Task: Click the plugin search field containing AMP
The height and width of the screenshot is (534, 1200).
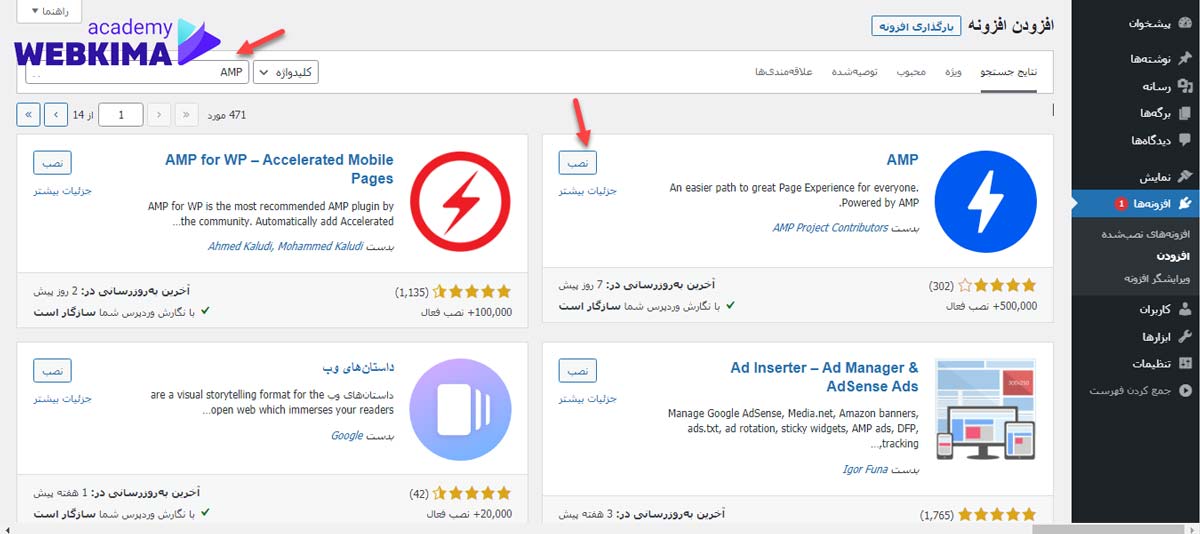Action: click(137, 72)
